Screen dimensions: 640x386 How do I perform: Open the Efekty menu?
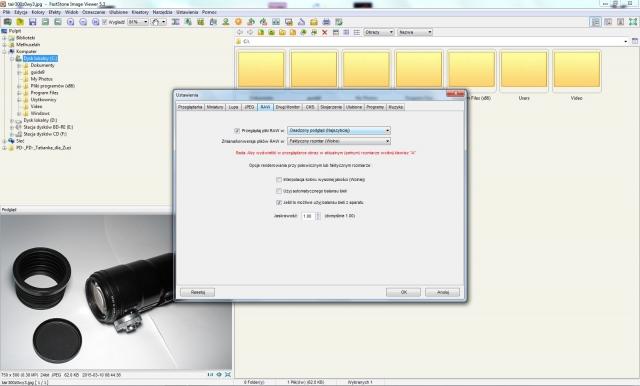pos(55,12)
